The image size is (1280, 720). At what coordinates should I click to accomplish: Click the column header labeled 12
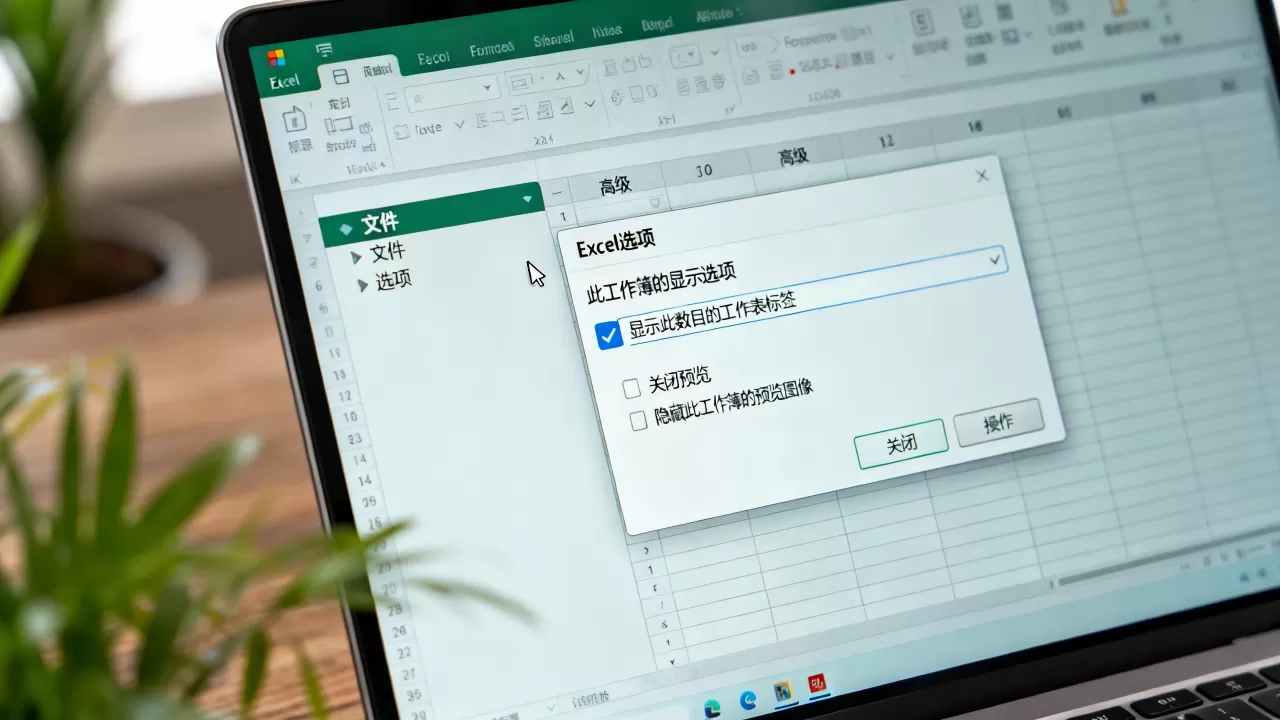click(886, 141)
